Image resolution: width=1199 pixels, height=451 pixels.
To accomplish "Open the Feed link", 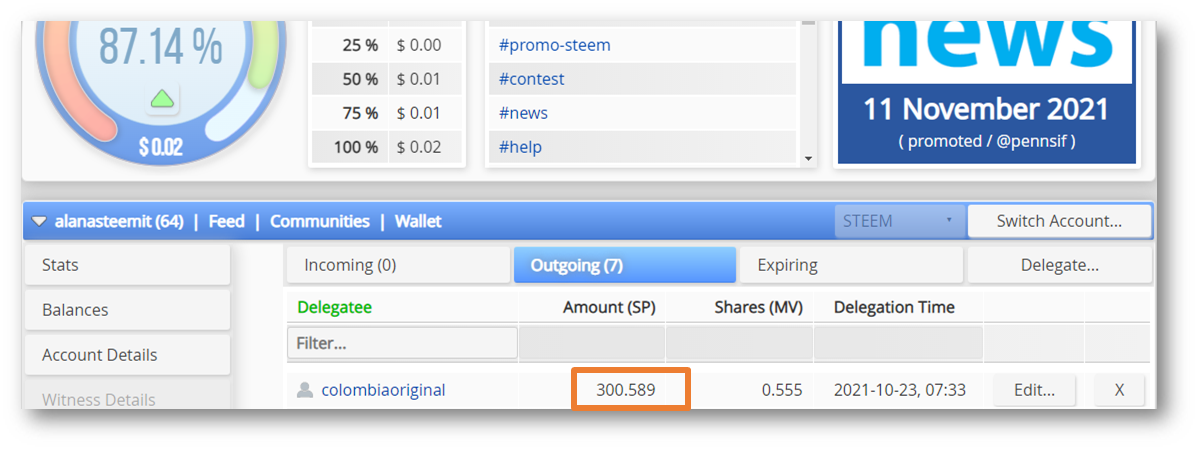I will [226, 222].
